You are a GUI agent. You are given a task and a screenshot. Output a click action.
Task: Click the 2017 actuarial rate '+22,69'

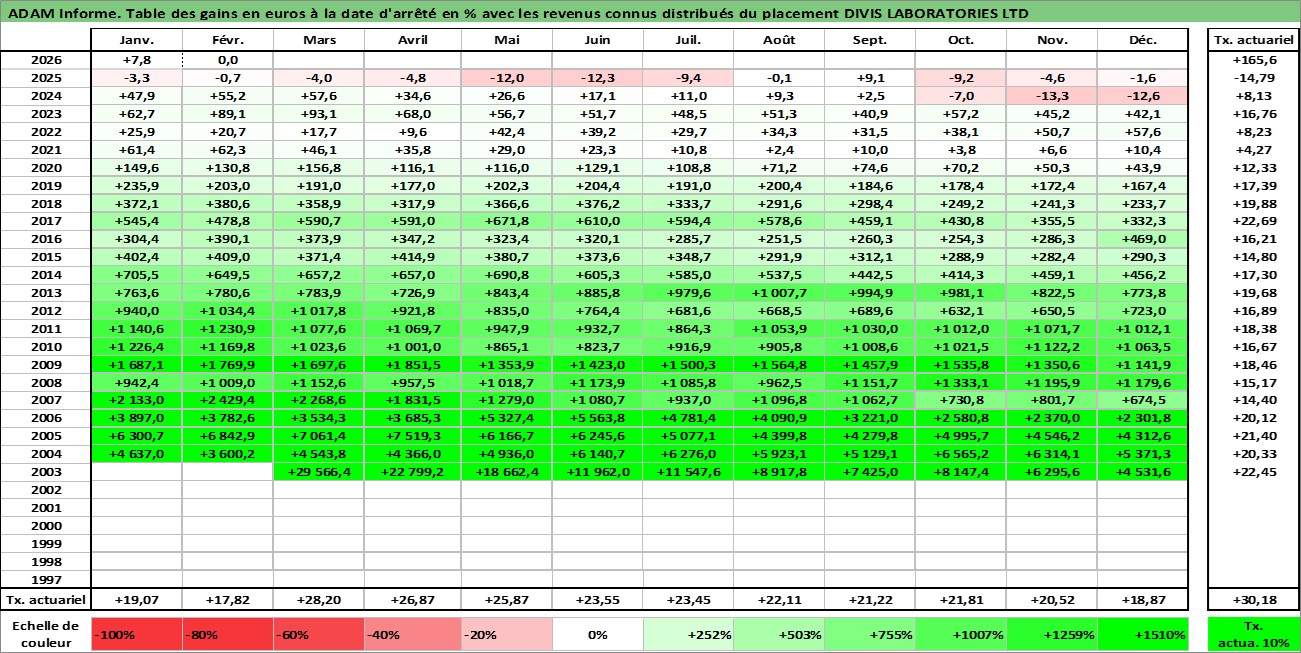[x=1253, y=221]
